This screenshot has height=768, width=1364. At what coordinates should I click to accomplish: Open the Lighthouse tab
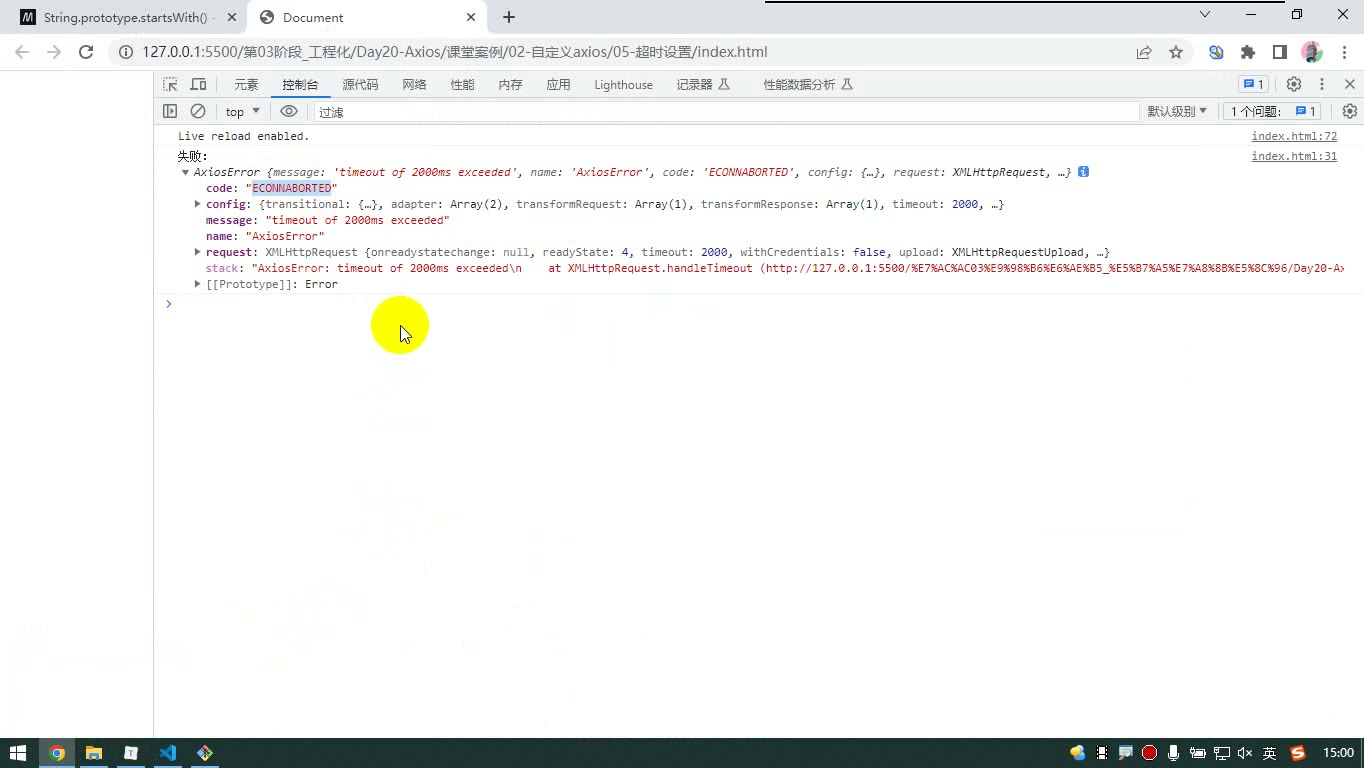[623, 85]
